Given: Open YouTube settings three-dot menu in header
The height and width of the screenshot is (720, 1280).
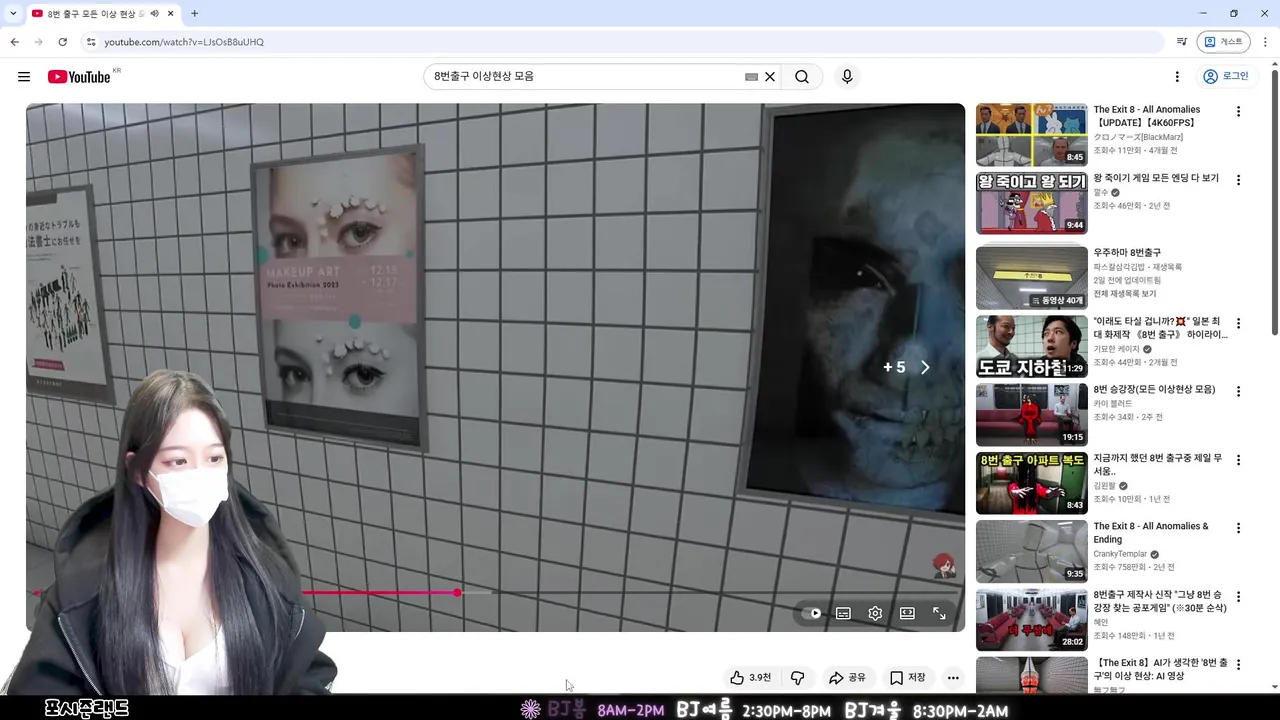Looking at the screenshot, I should point(1177,77).
